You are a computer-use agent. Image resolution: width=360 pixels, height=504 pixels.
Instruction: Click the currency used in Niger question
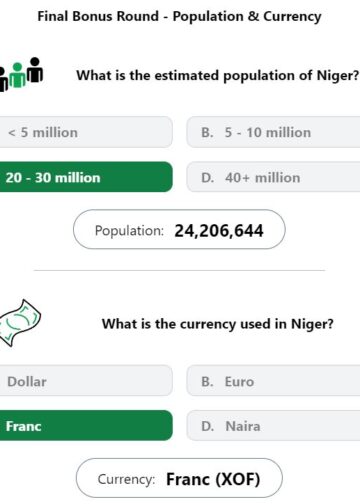pyautogui.click(x=218, y=324)
